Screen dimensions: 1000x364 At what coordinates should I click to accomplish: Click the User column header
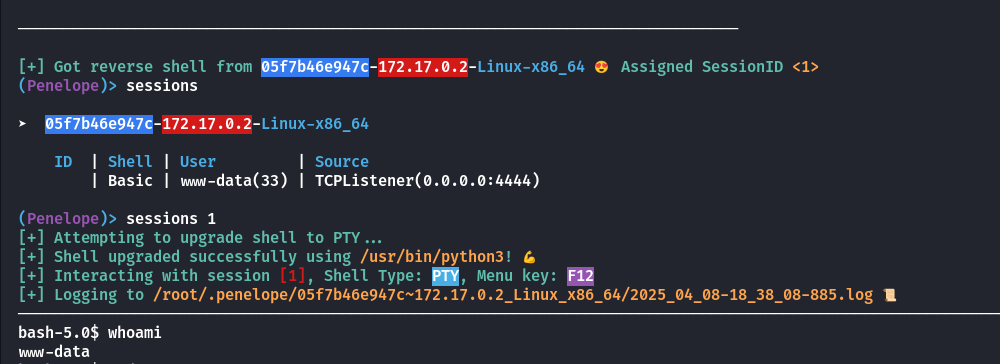pos(198,162)
